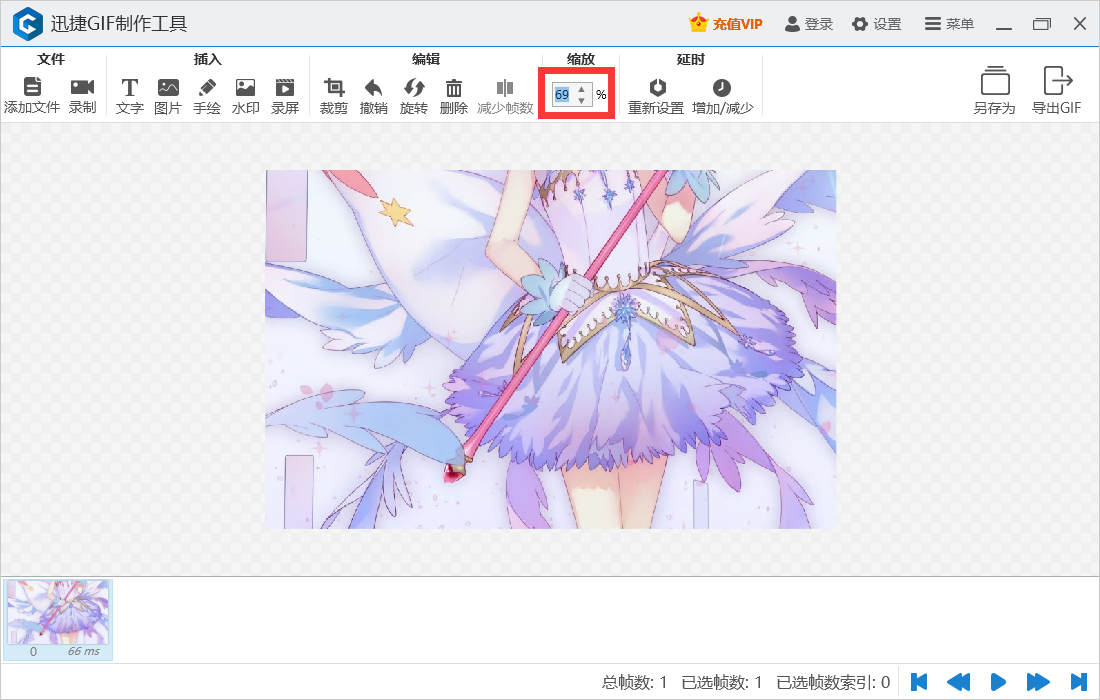Click the 已选帧数索引: 0 status text
1100x700 pixels.
(833, 682)
